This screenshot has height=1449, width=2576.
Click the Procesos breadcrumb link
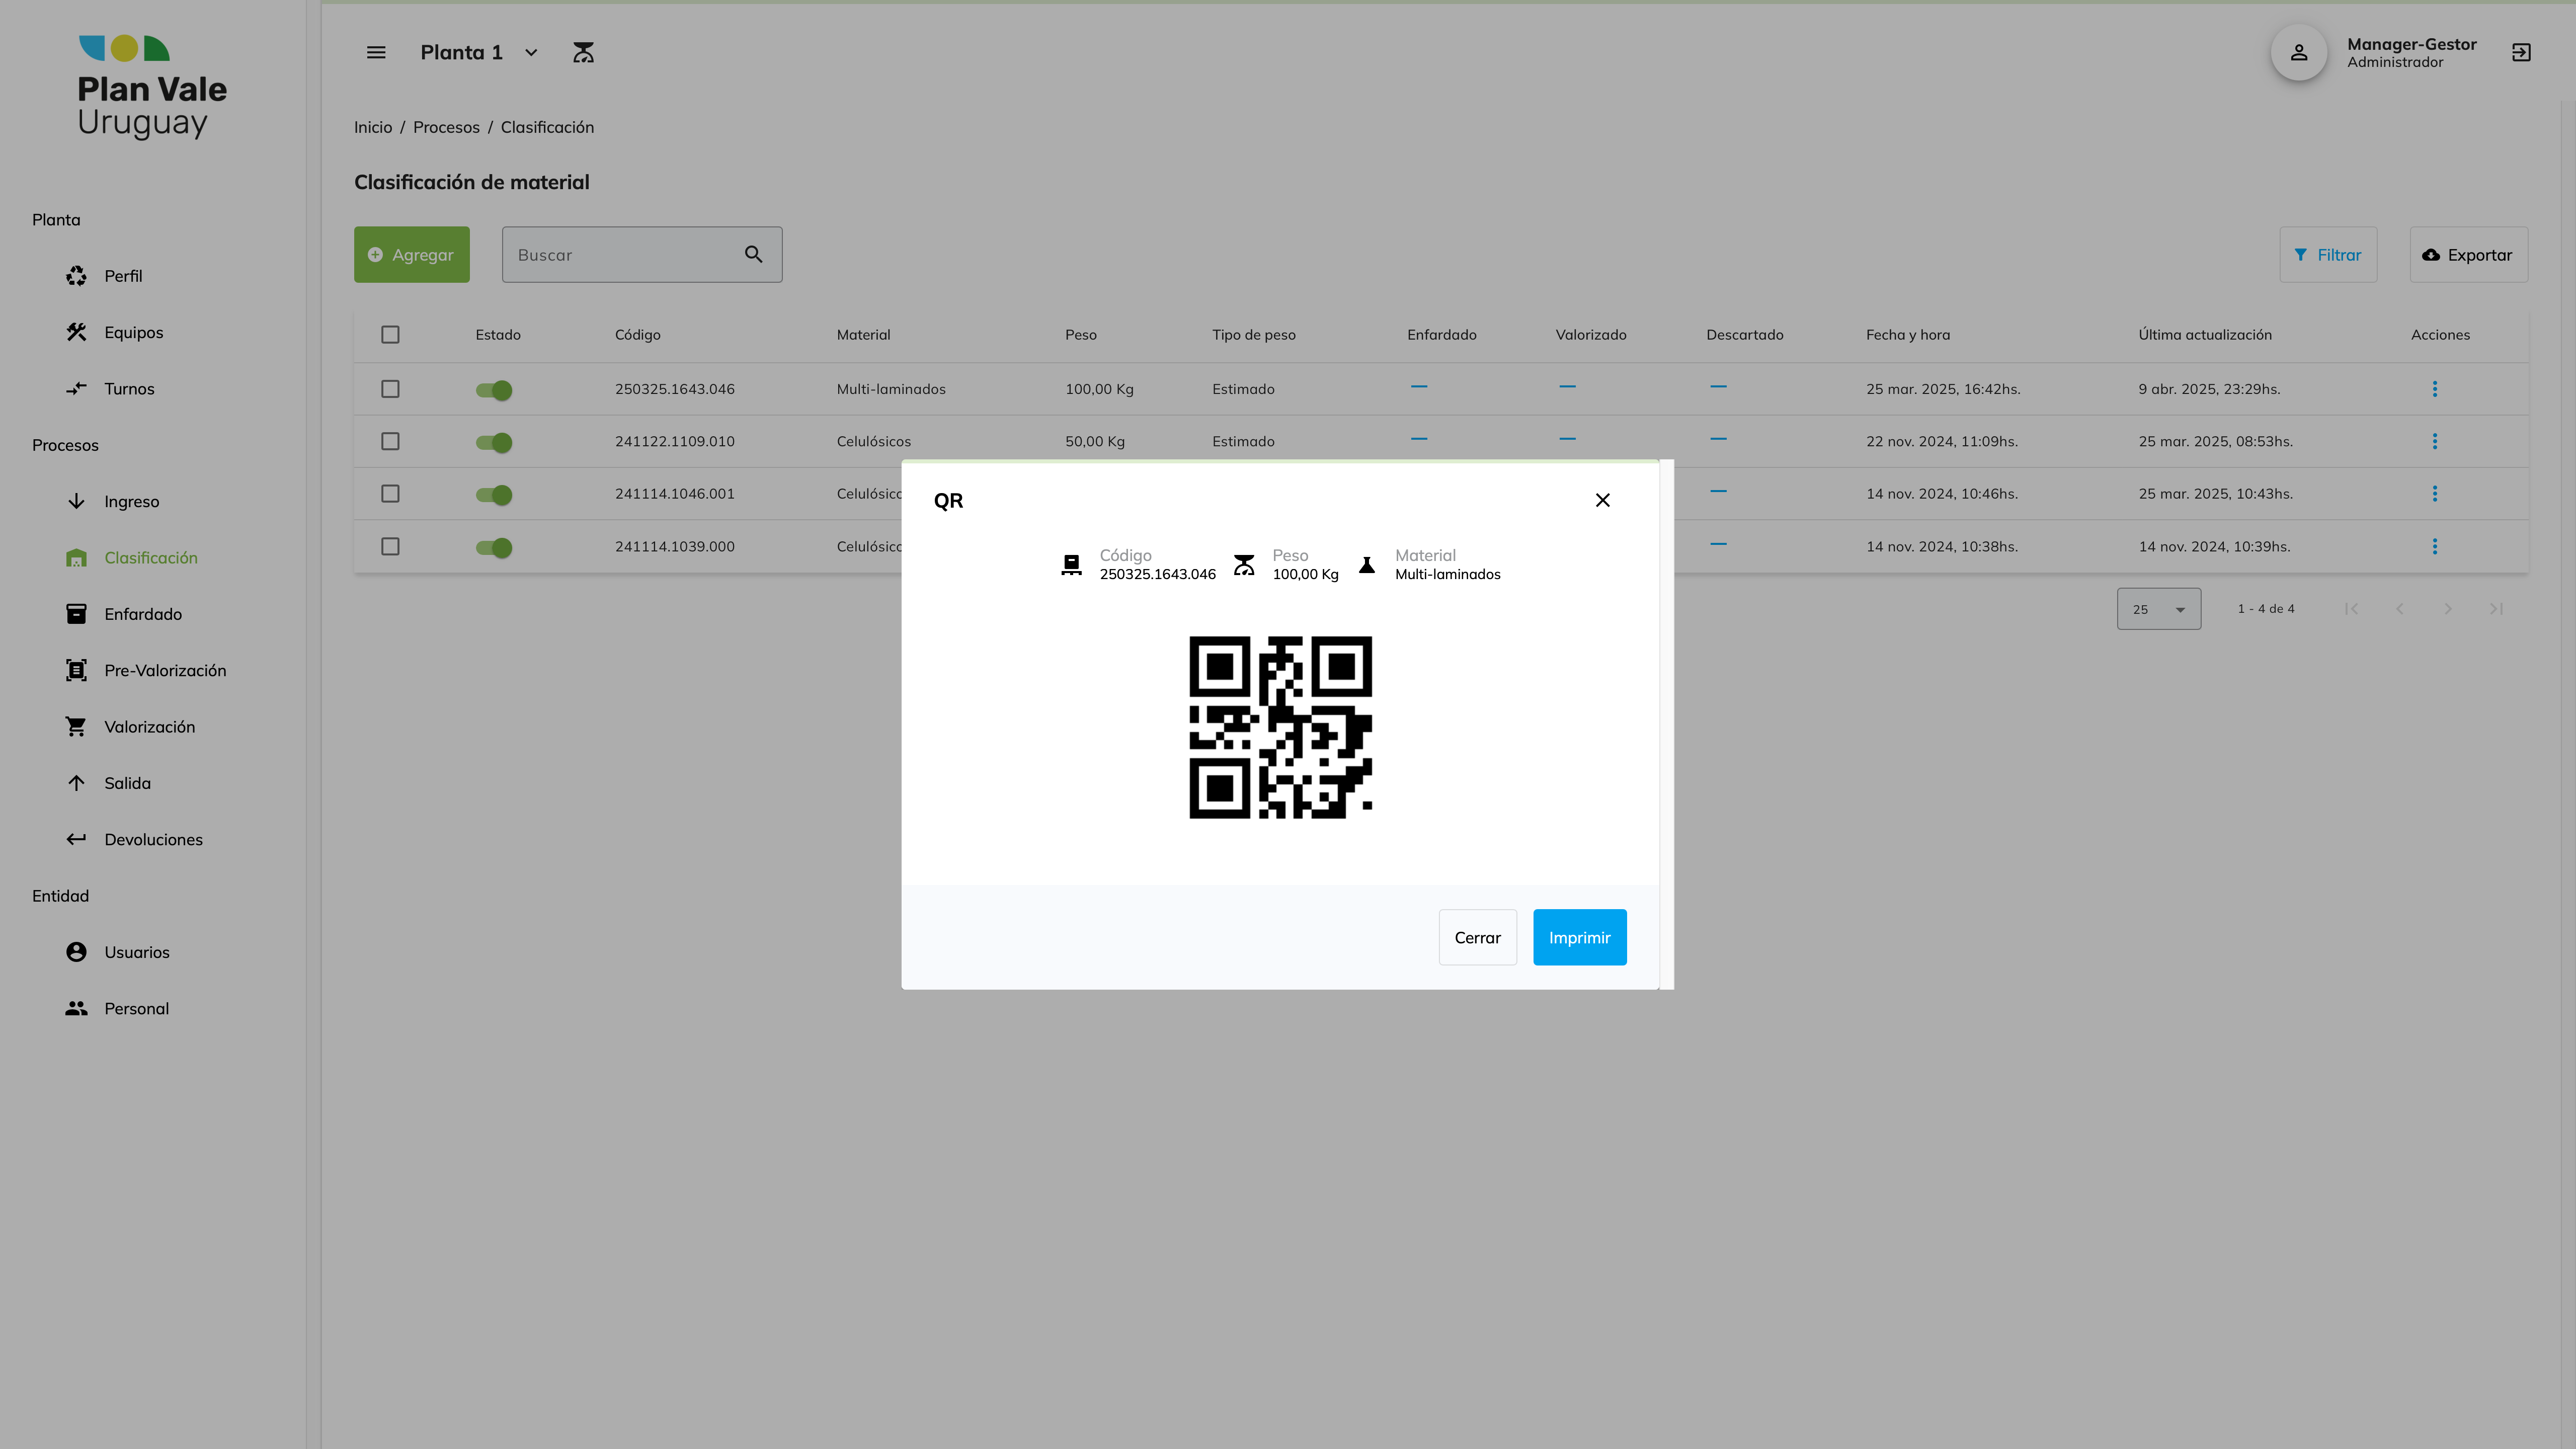[x=446, y=127]
